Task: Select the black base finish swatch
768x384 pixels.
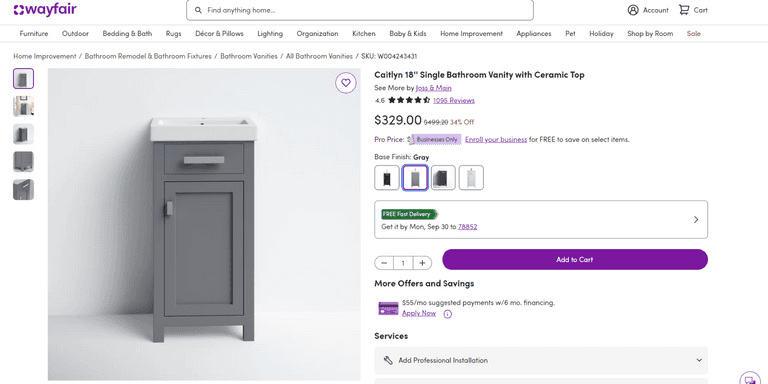Action: 387,177
